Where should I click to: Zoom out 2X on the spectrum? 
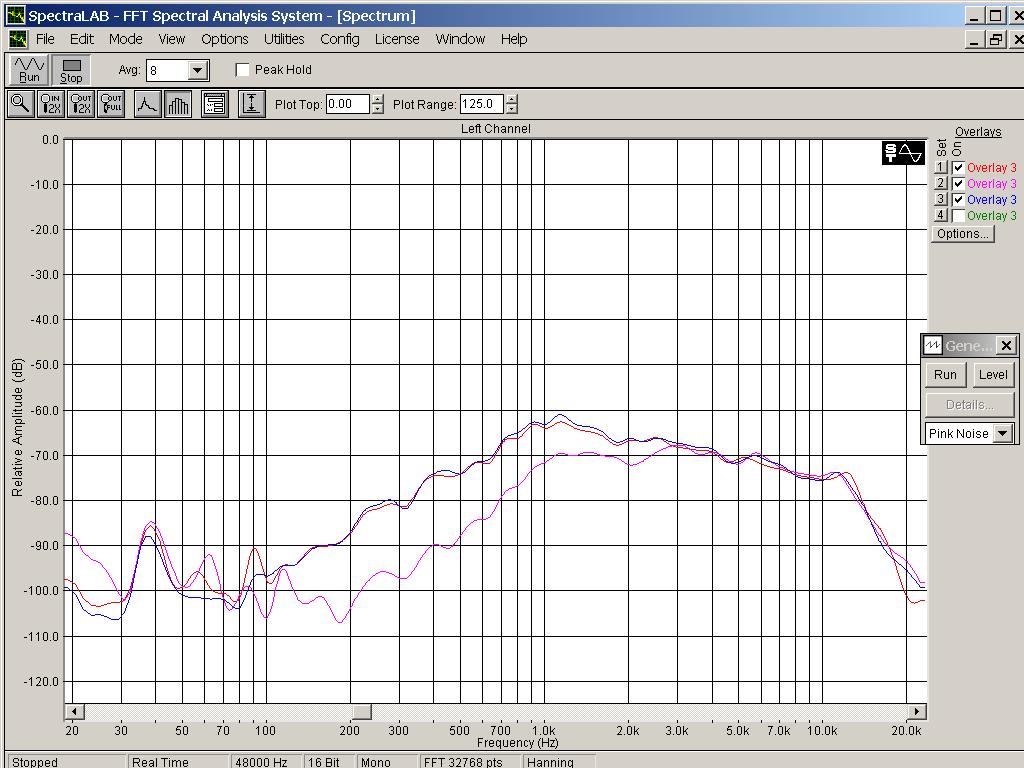coord(81,104)
